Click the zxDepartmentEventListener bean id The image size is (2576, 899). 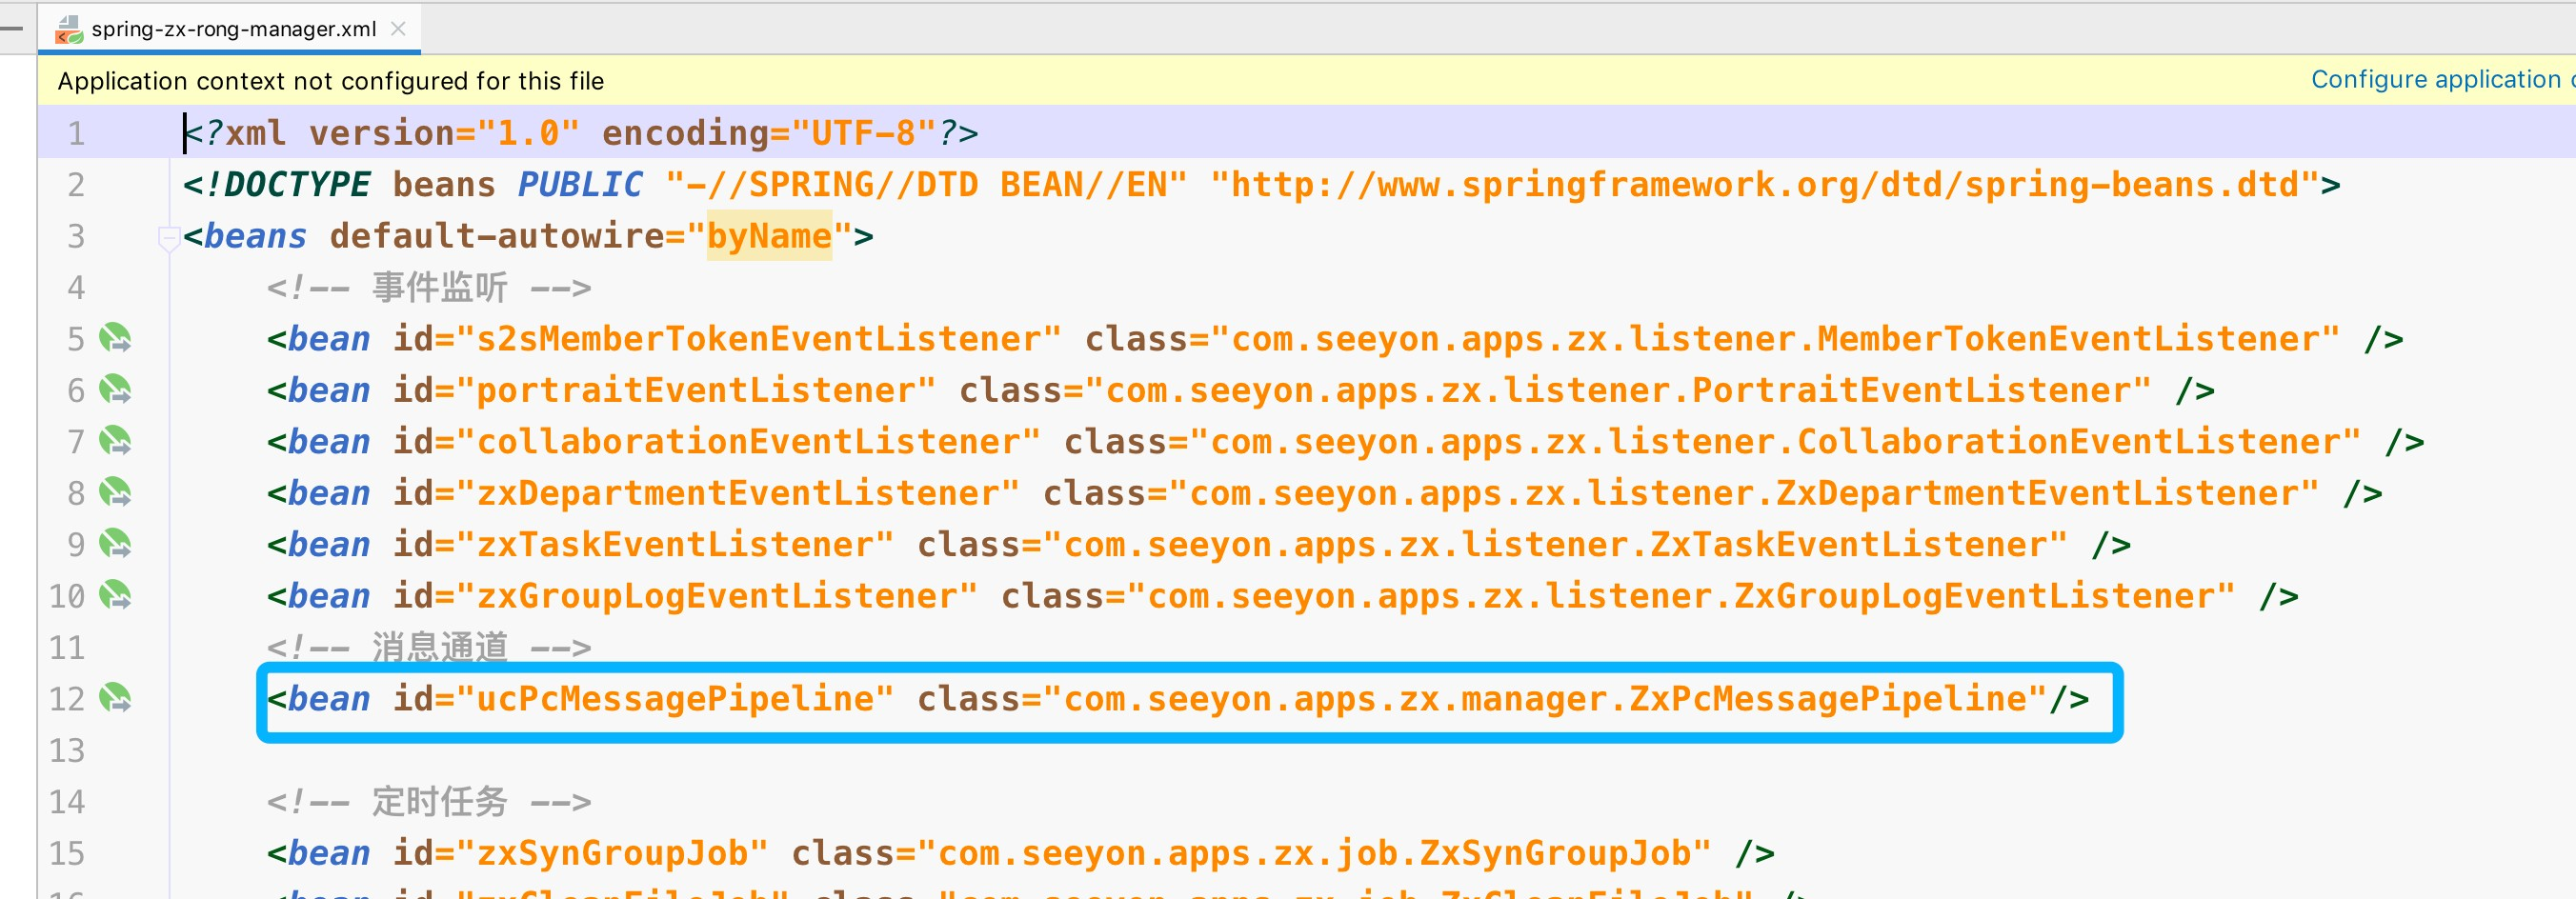[738, 494]
